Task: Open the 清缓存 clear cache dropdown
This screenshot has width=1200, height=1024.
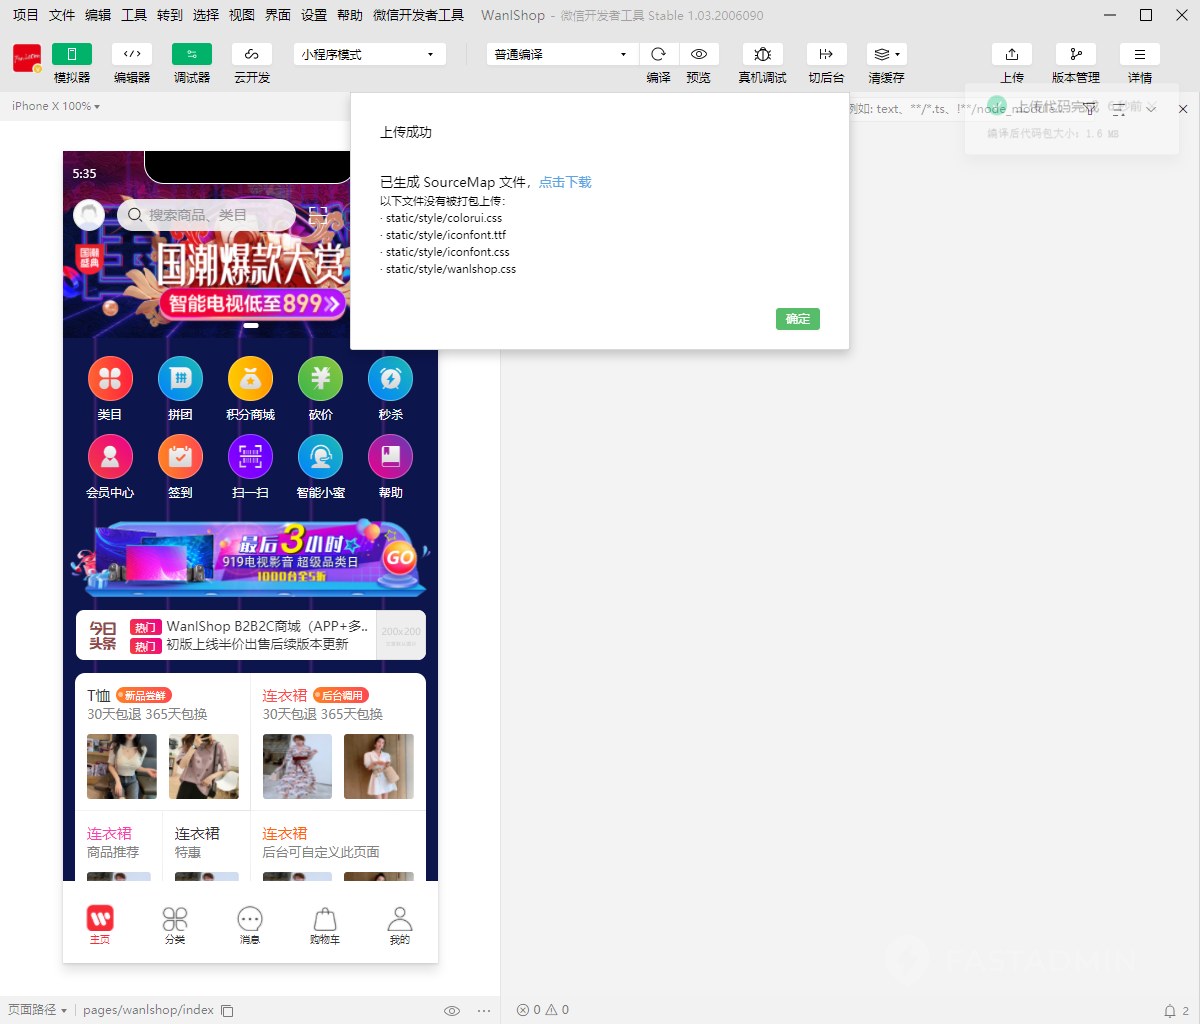Action: point(886,54)
